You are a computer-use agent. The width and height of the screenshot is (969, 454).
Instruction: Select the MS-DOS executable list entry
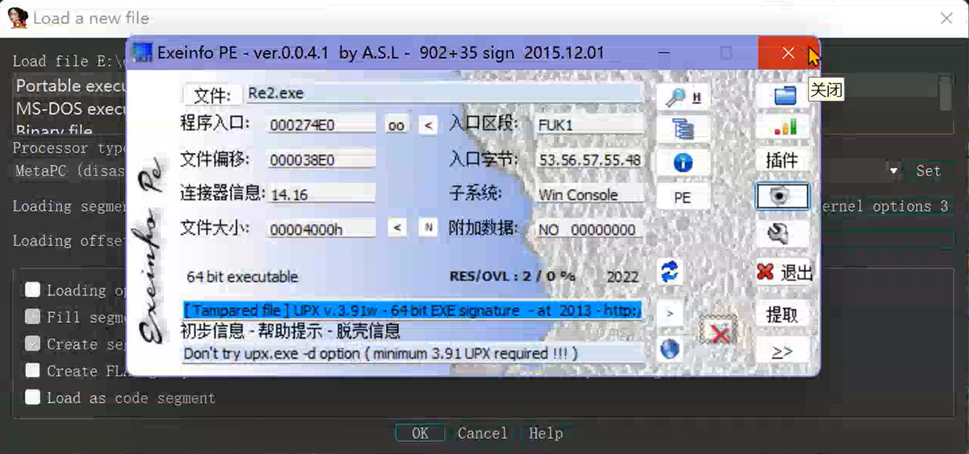coord(72,109)
